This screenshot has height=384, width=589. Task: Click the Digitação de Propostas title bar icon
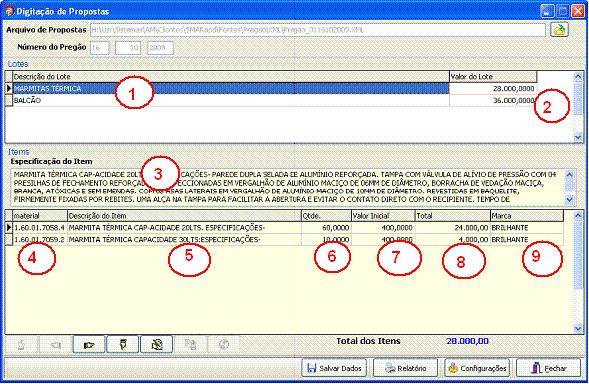tap(9, 11)
